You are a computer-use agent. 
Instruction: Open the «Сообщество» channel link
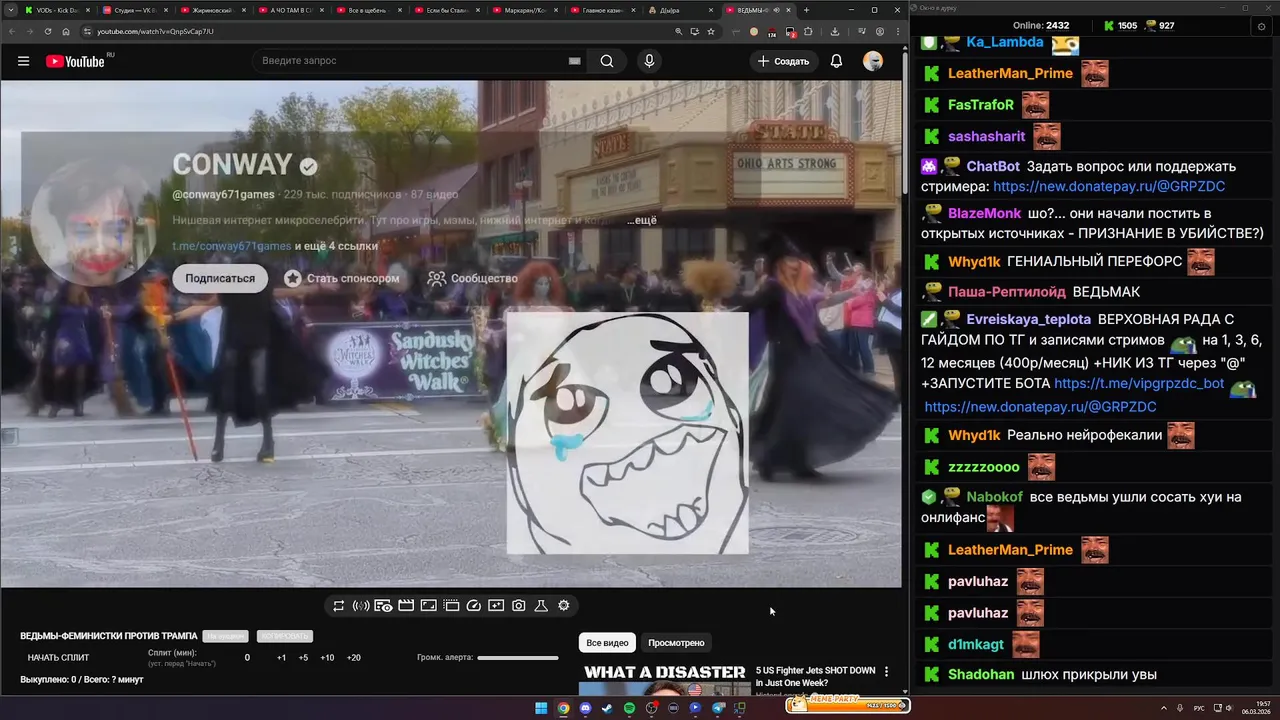point(472,278)
